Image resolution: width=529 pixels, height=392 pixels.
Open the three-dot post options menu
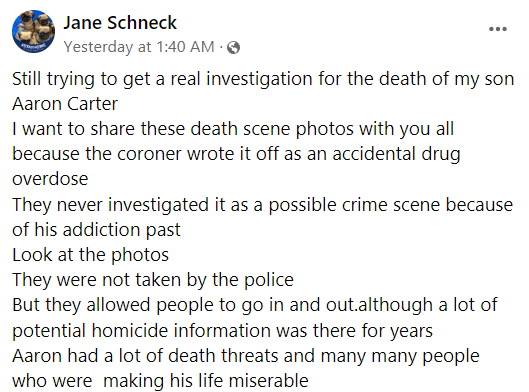498,29
